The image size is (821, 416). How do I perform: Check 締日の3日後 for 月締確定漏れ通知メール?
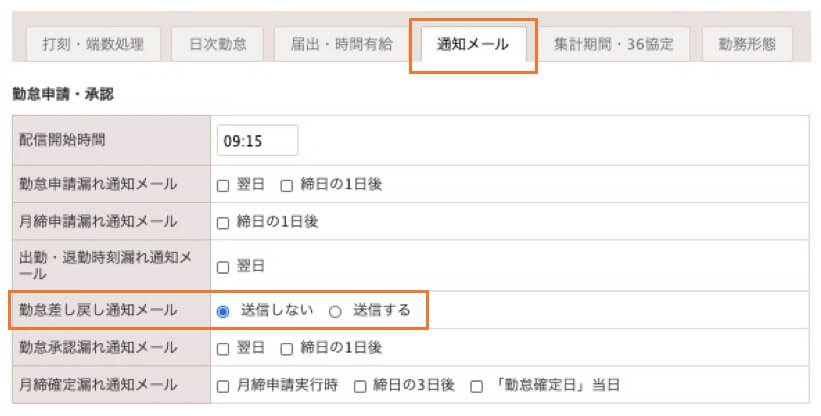click(x=360, y=387)
